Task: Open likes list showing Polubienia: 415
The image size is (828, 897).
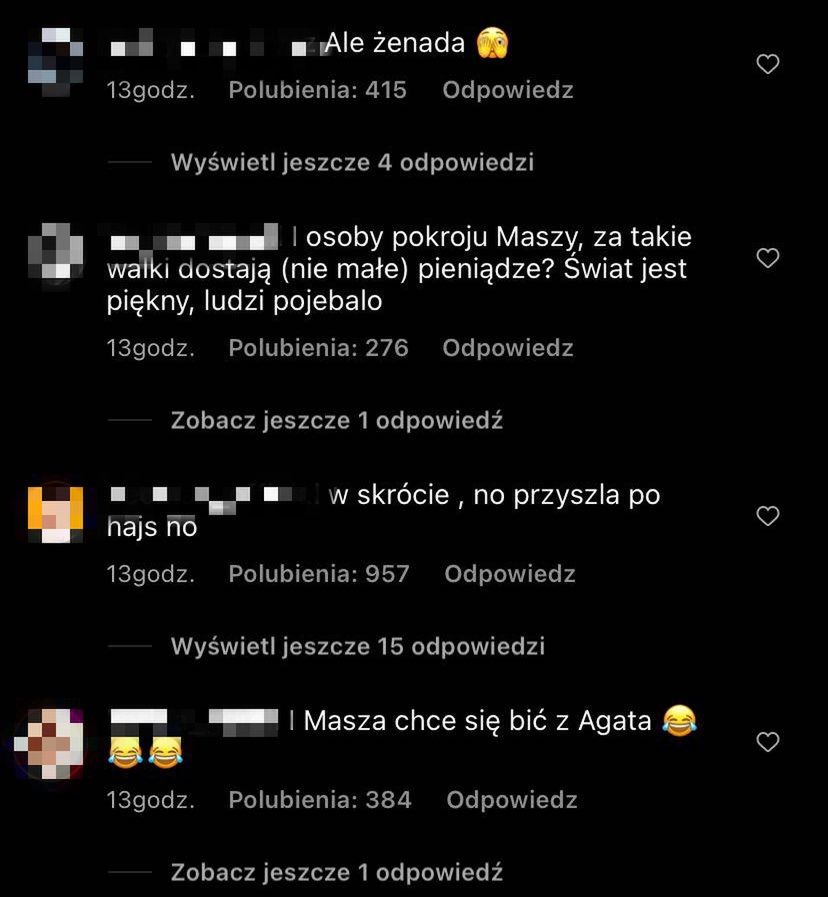Action: click(x=318, y=90)
